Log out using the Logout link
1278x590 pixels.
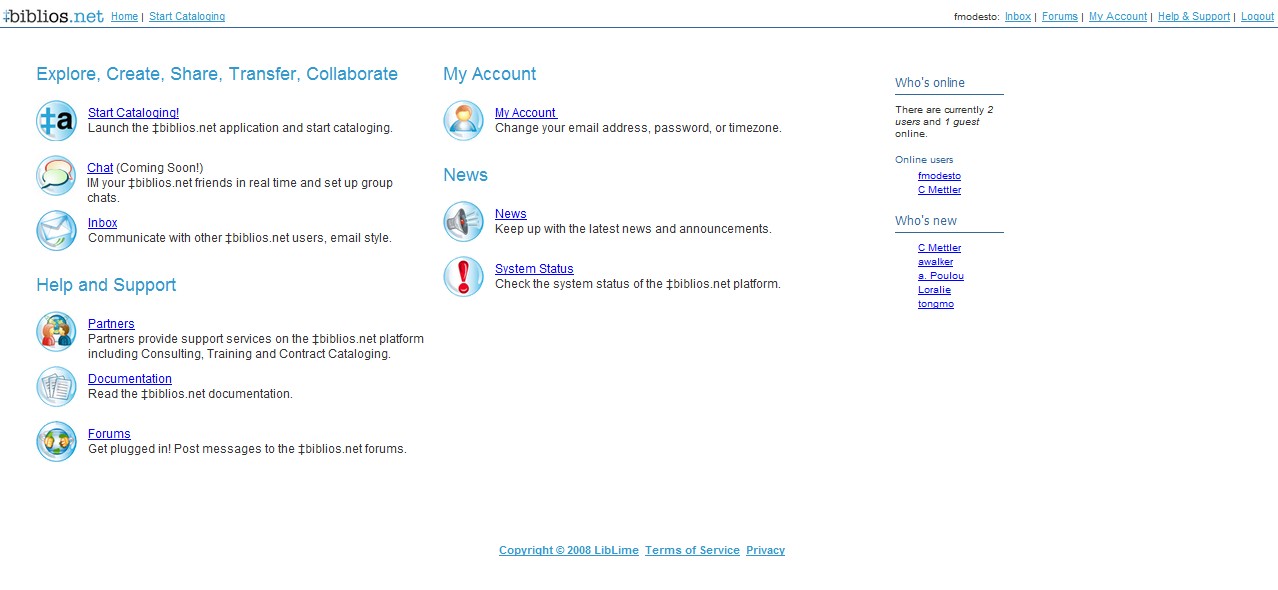pyautogui.click(x=1257, y=17)
